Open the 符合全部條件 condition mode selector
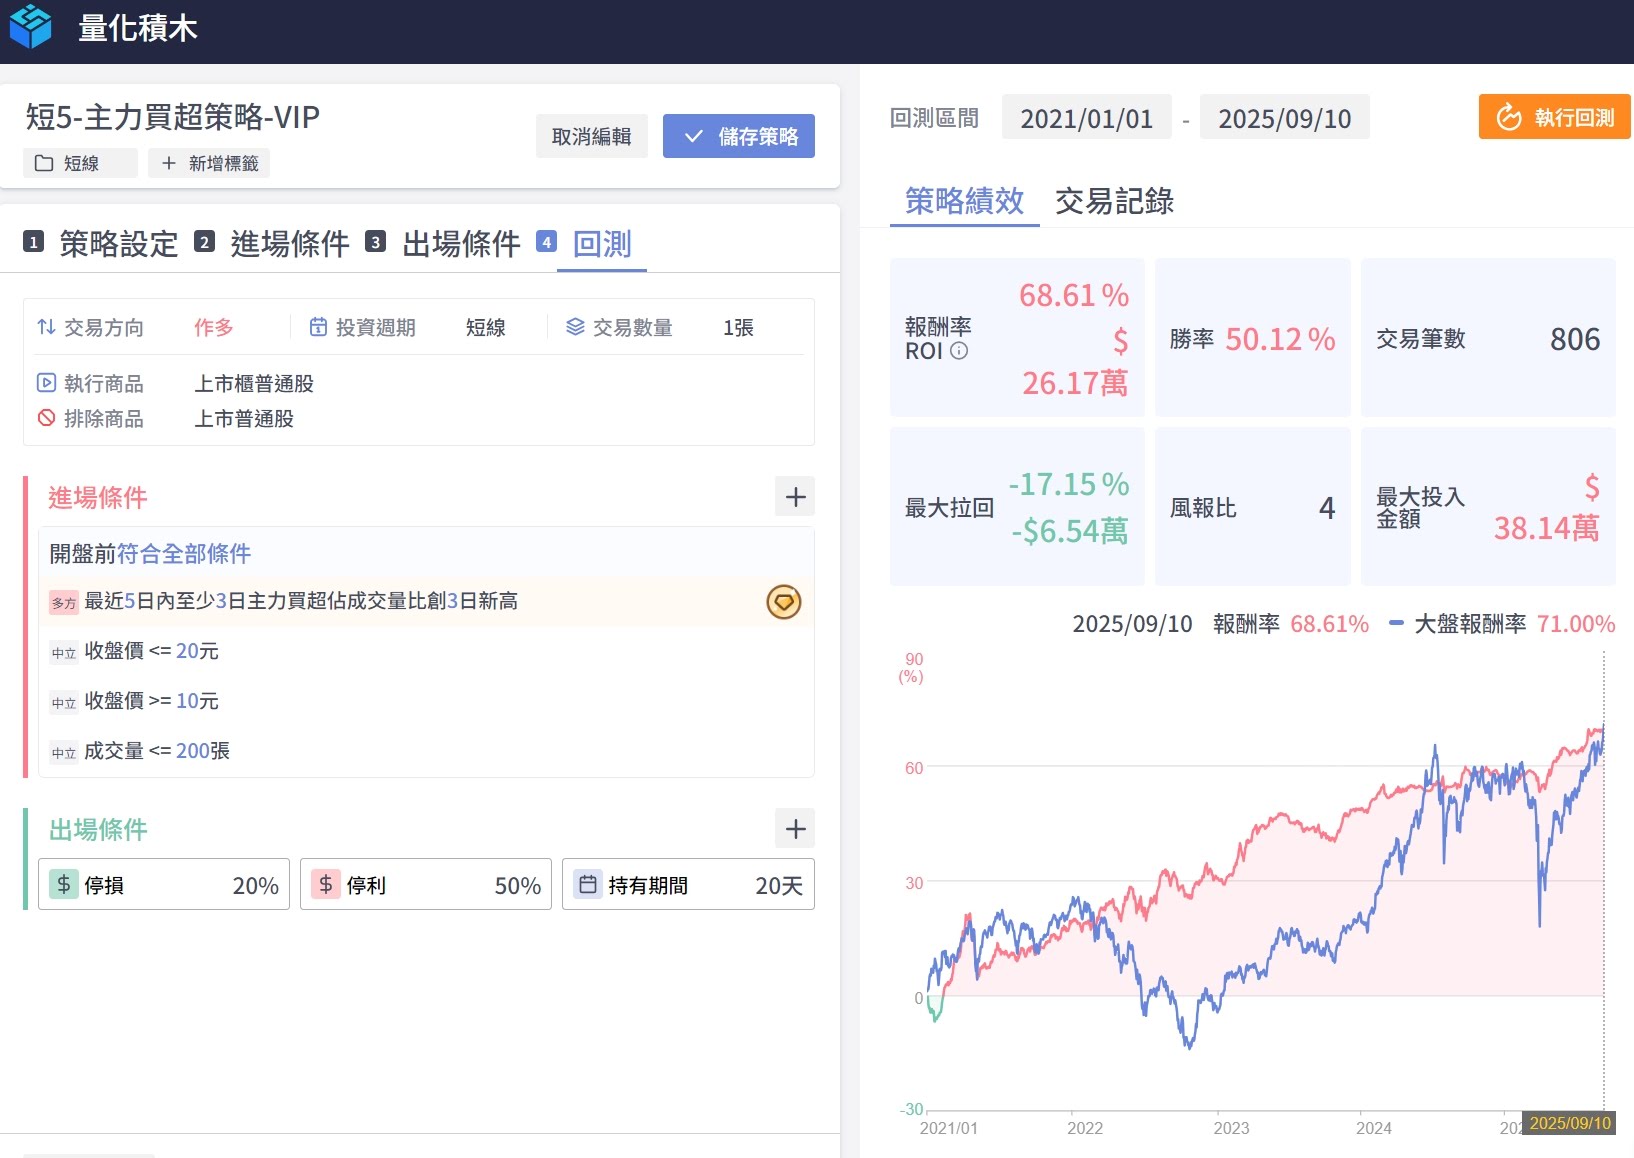 pos(184,554)
